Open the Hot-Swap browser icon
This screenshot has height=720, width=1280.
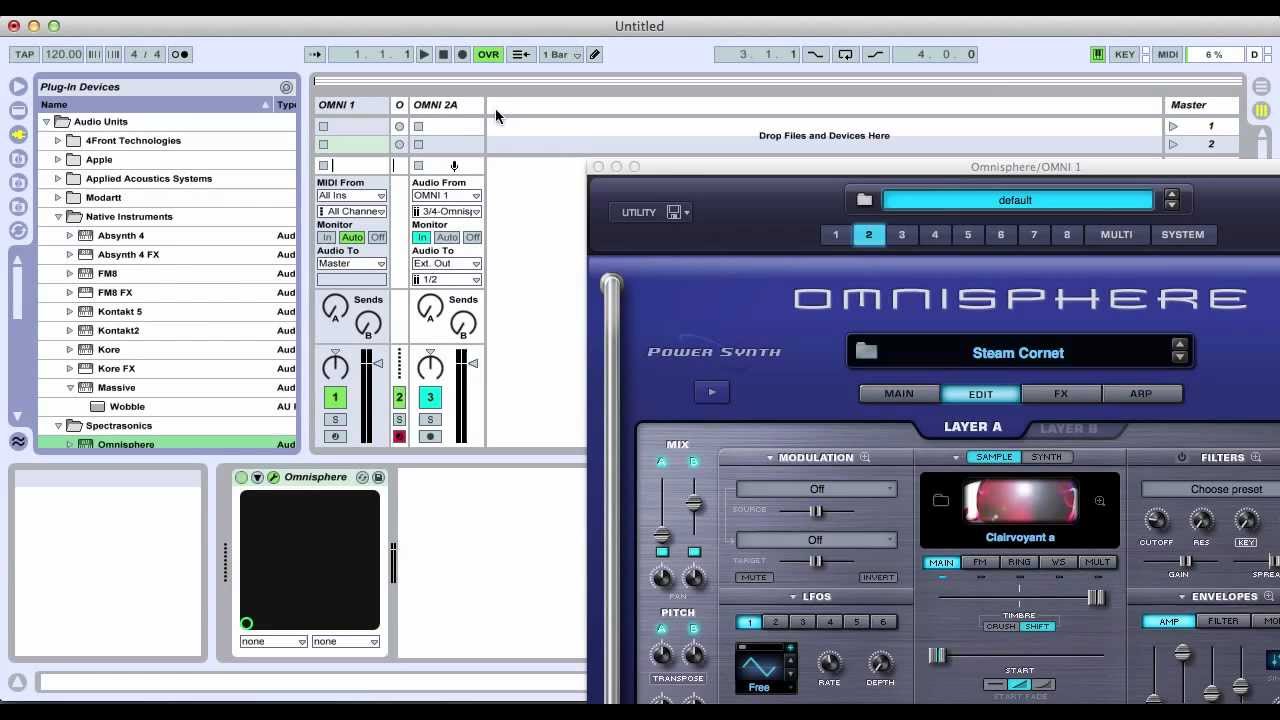(x=18, y=230)
